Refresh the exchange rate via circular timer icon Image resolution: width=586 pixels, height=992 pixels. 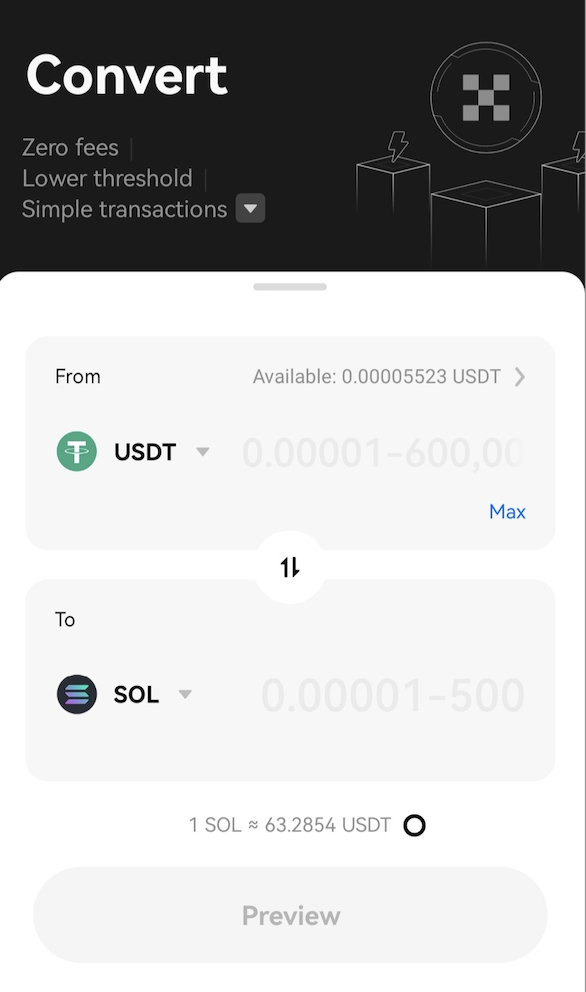(x=415, y=825)
